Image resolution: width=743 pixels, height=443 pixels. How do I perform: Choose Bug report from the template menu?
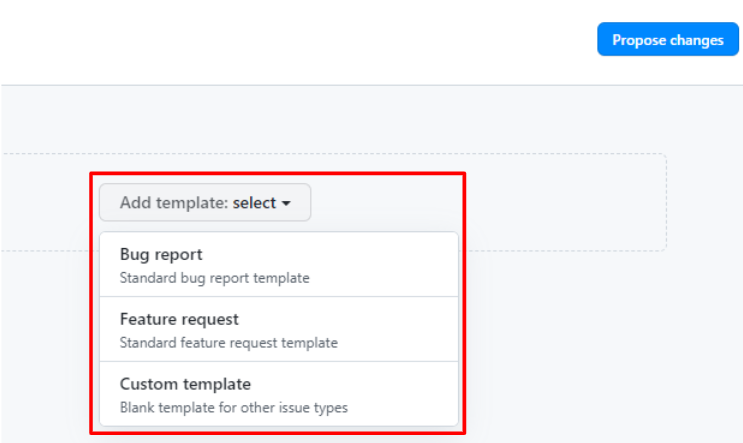coord(279,264)
